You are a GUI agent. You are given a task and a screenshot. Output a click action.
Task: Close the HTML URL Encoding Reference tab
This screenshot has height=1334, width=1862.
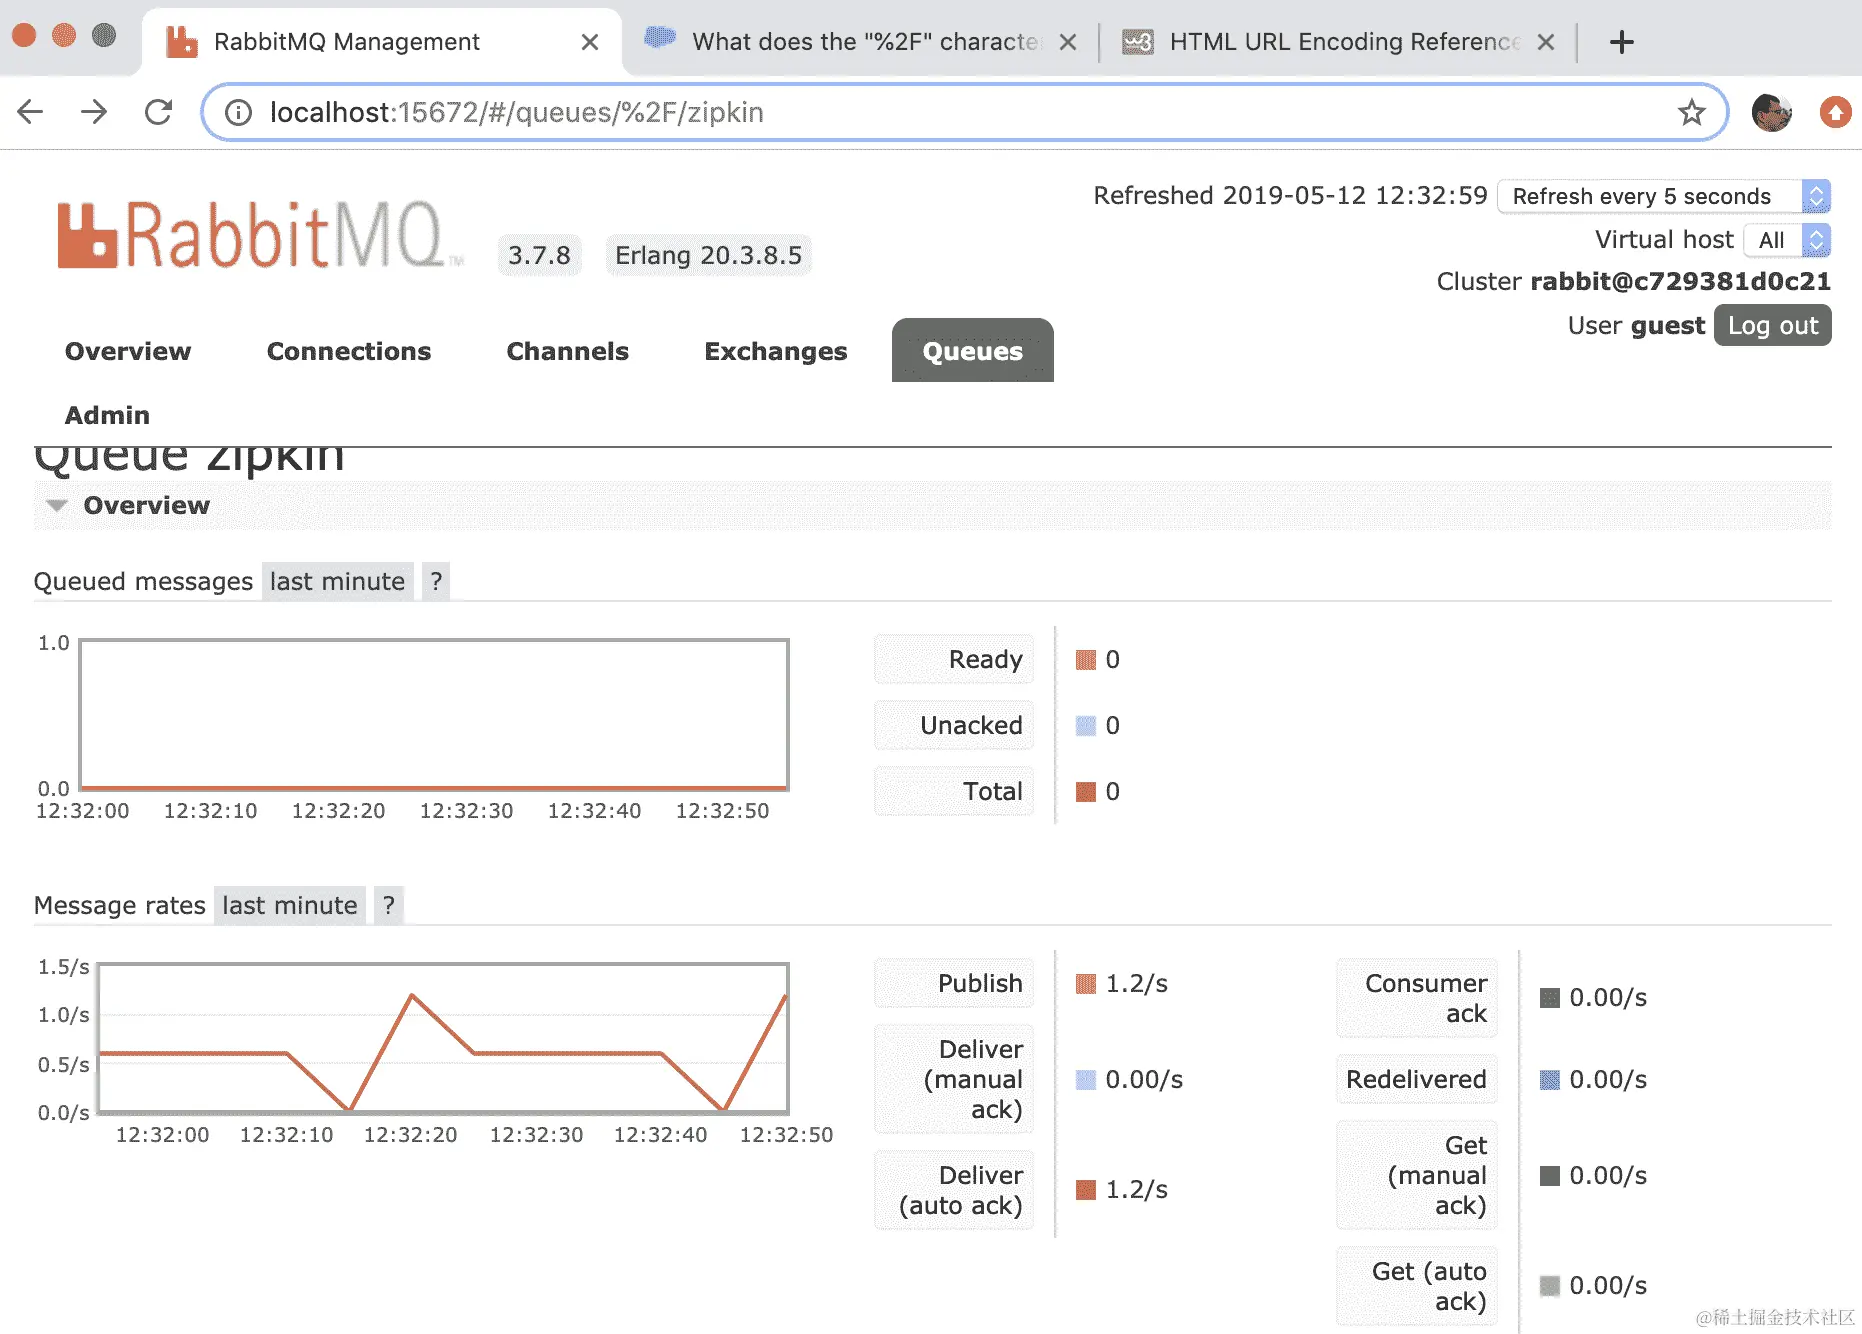pos(1546,42)
